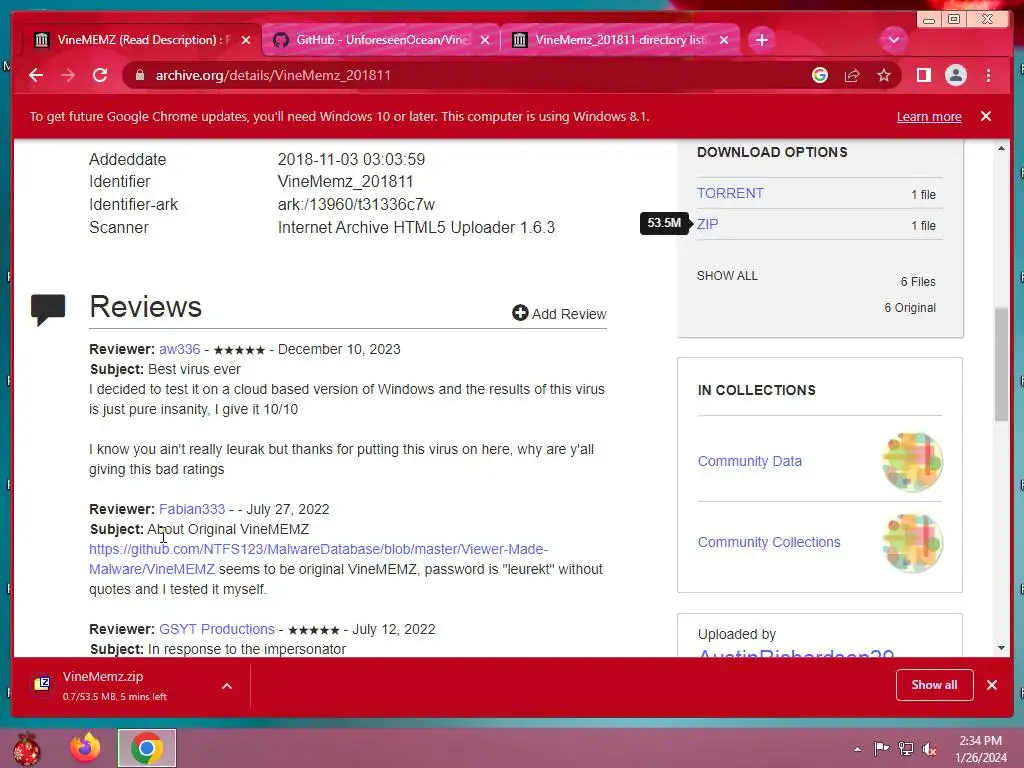Image resolution: width=1024 pixels, height=768 pixels.
Task: Select the identifier text VineMemz_201811
Action: pyautogui.click(x=345, y=182)
